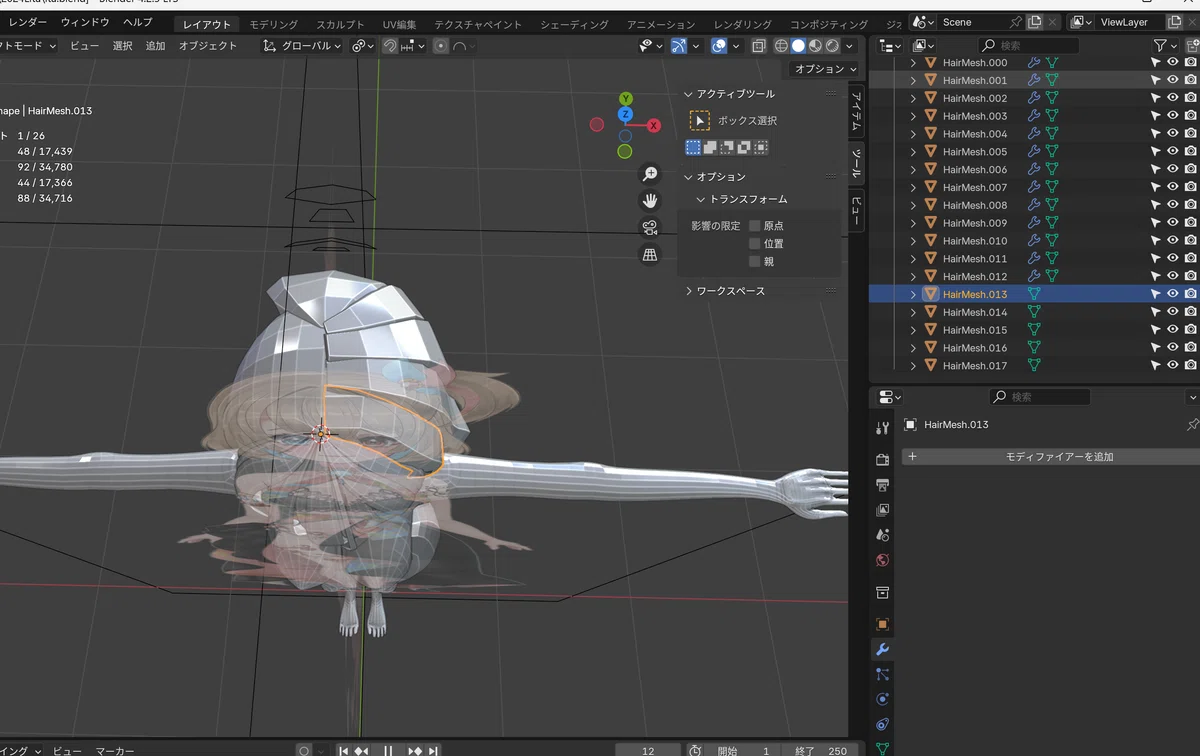The image size is (1200, 756).
Task: Open the Object Data mesh properties tab
Action: coord(882,747)
